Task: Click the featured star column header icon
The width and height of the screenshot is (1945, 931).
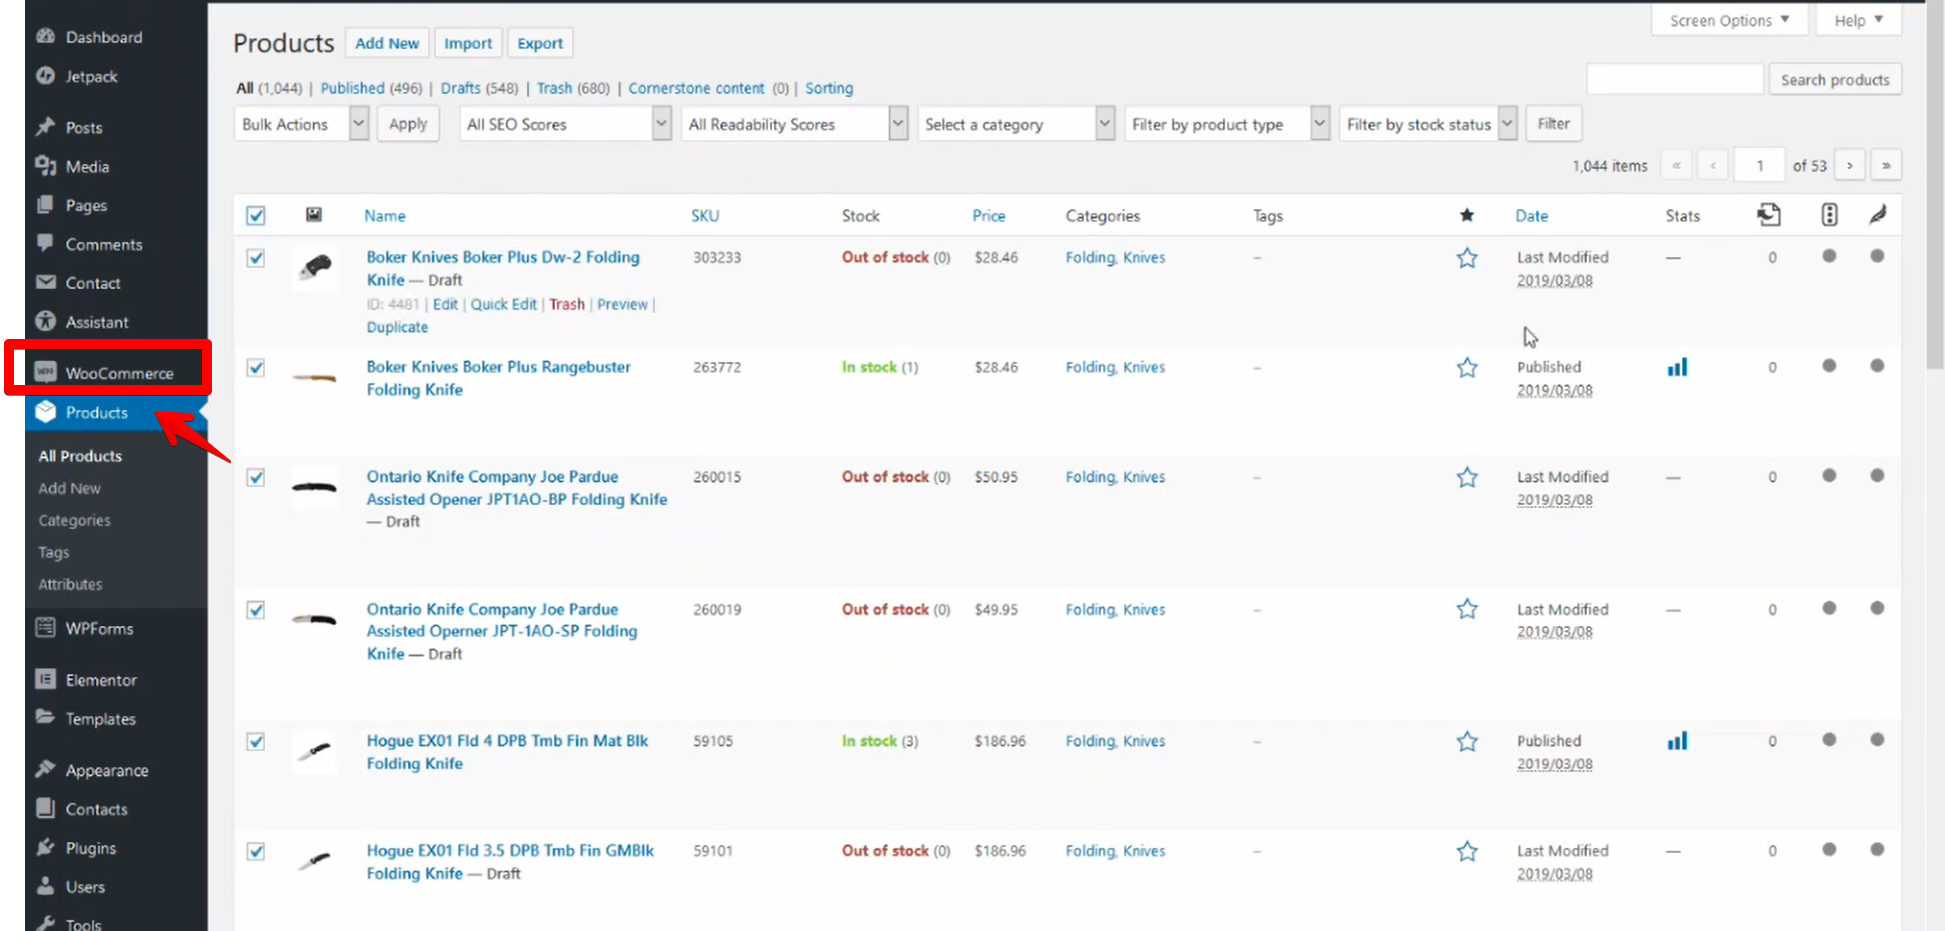Action: pyautogui.click(x=1466, y=215)
